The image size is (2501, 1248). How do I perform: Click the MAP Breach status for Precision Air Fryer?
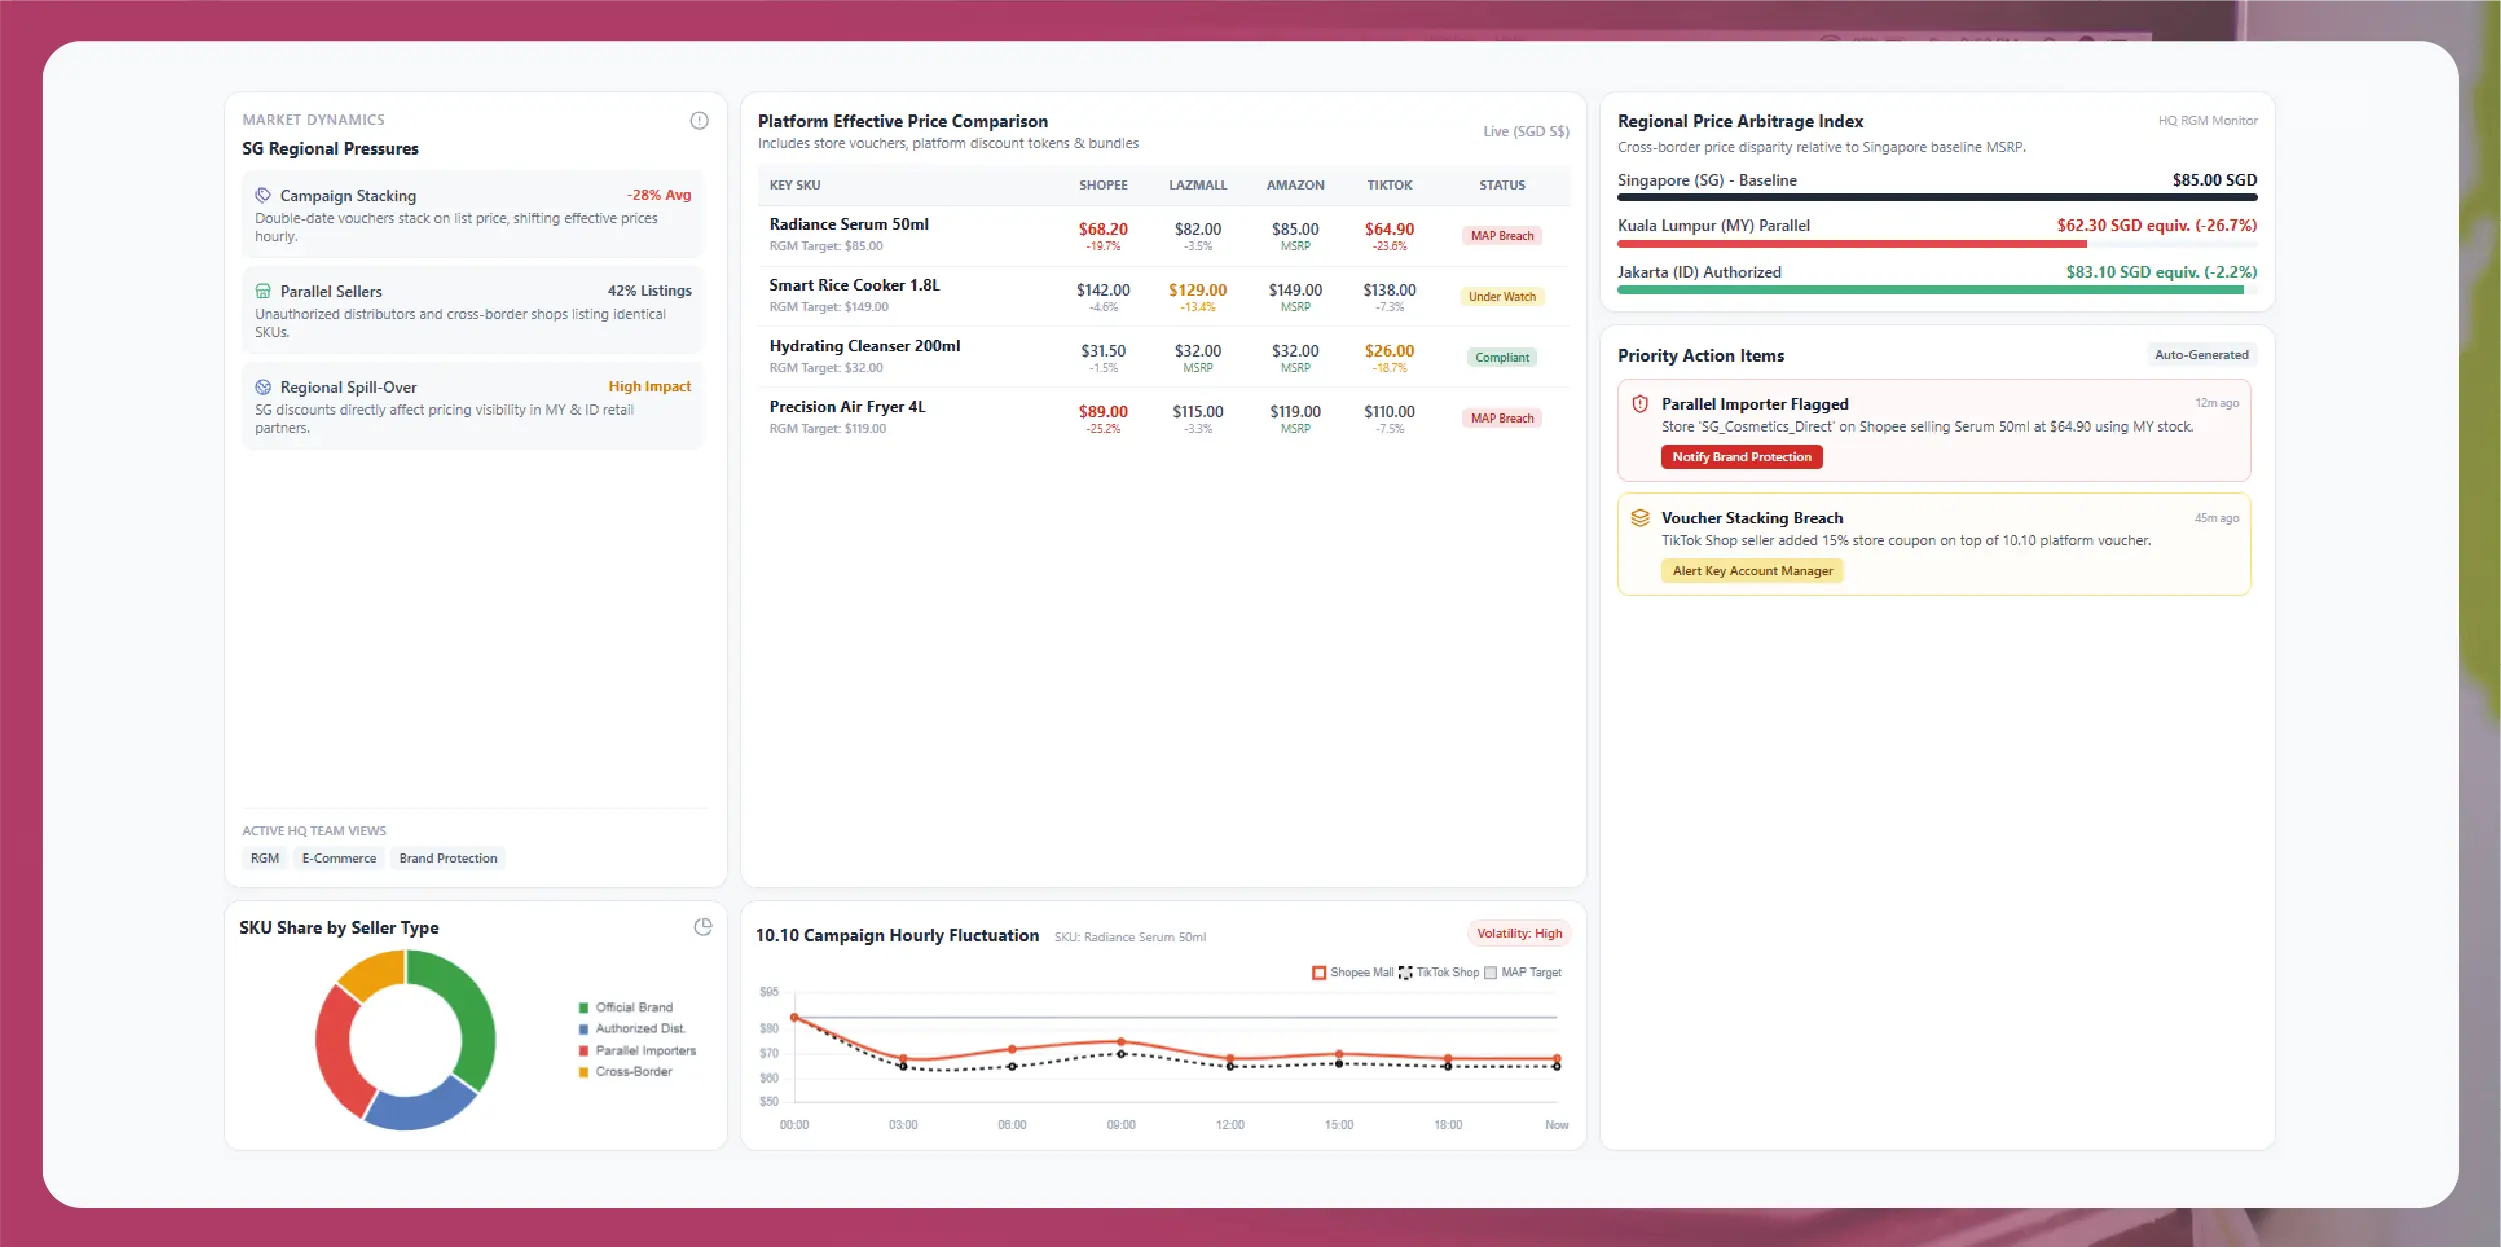point(1501,419)
